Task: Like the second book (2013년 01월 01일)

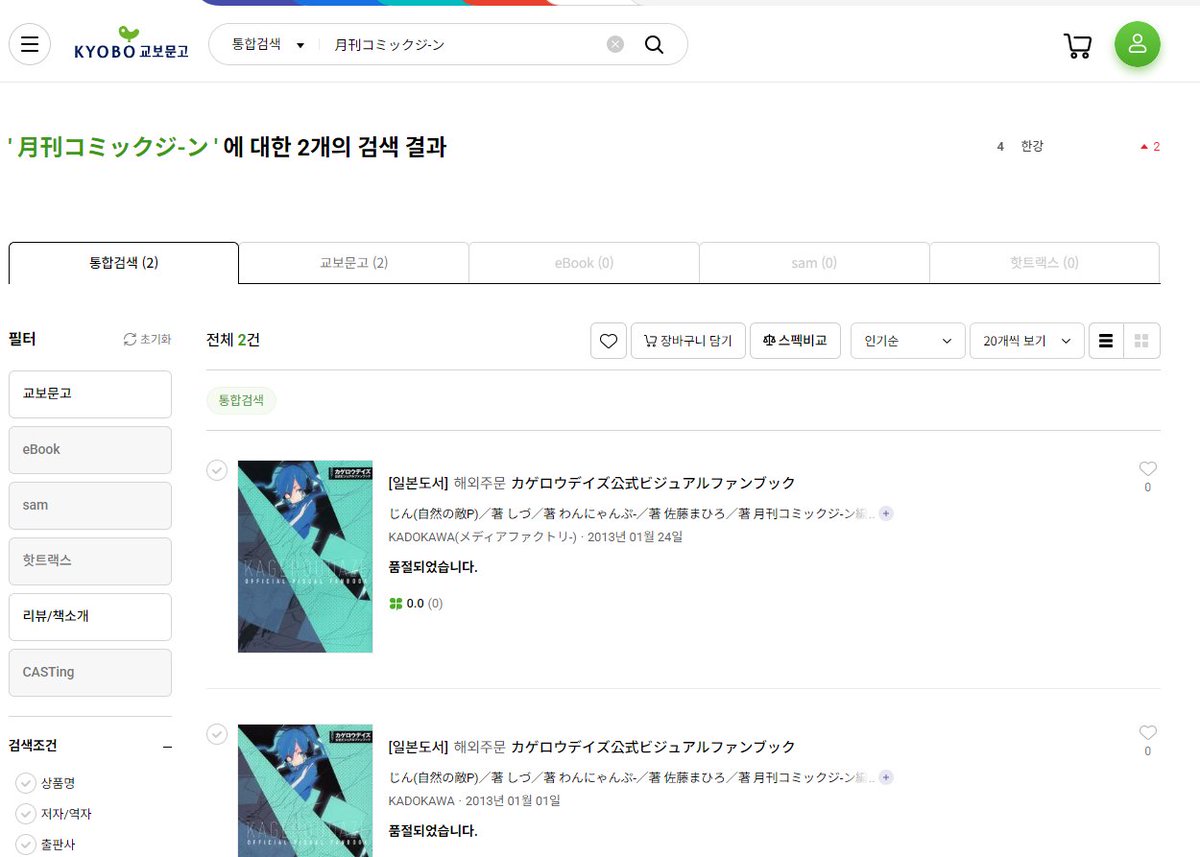Action: tap(1148, 732)
